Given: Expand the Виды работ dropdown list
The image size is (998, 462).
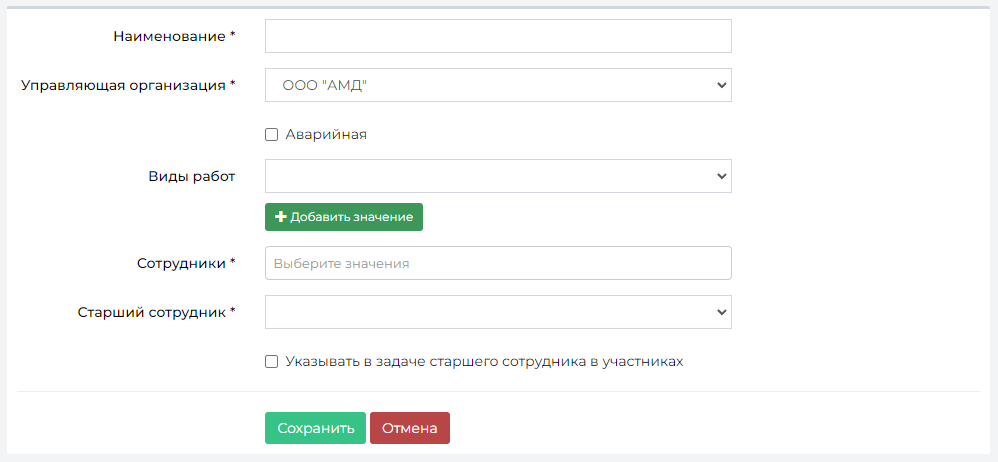Looking at the screenshot, I should click(498, 176).
